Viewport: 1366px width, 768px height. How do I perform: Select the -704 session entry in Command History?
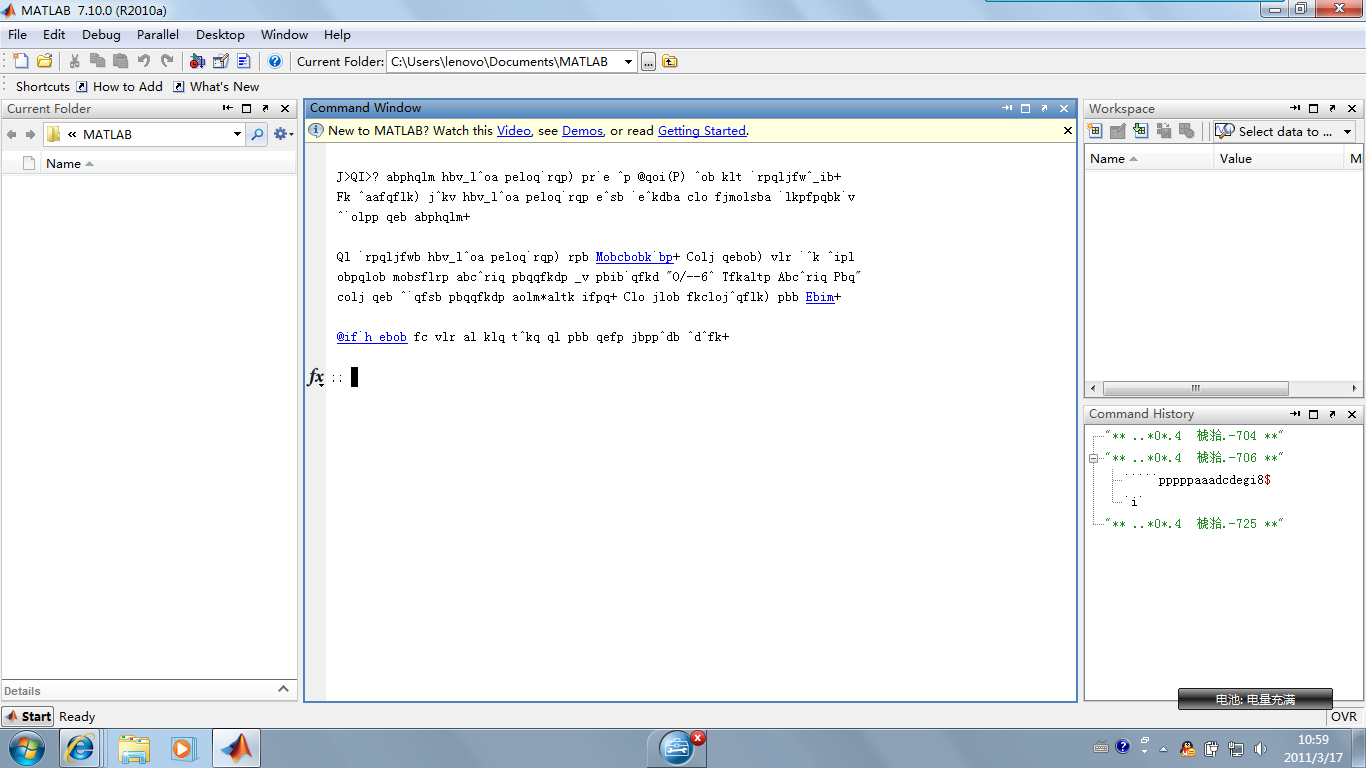point(1194,436)
